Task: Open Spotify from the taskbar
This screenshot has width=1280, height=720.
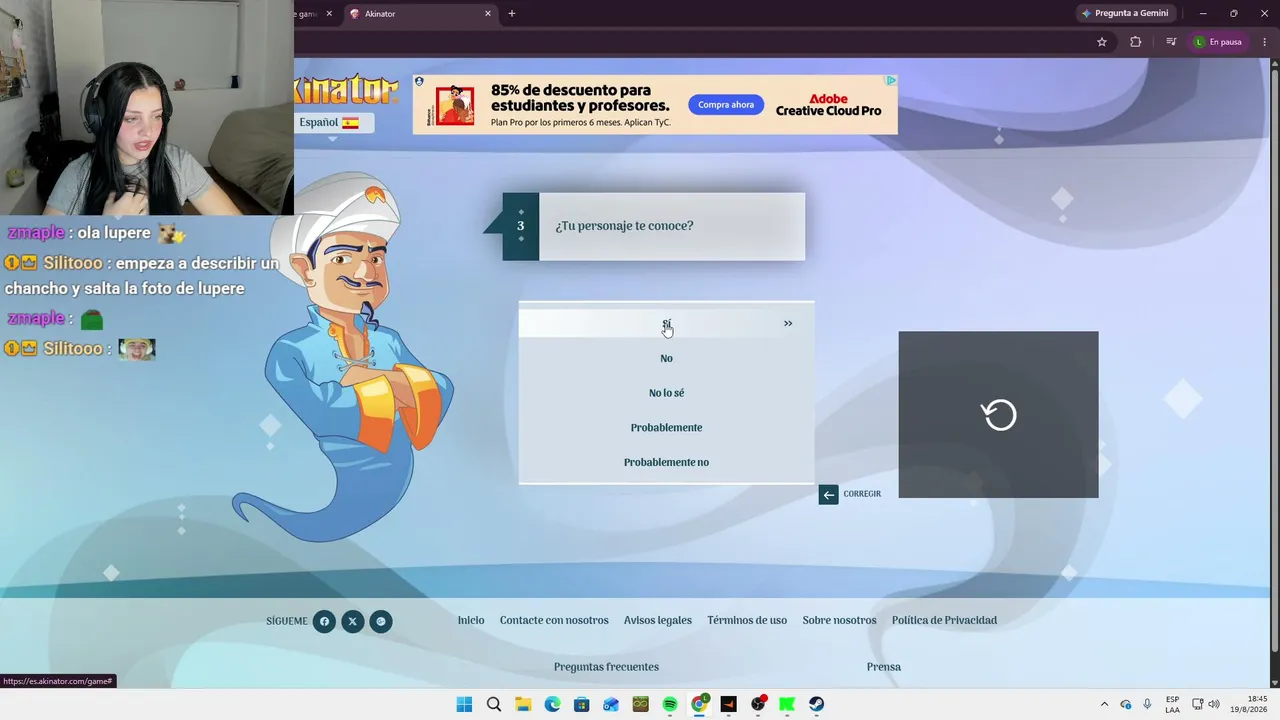Action: point(670,704)
